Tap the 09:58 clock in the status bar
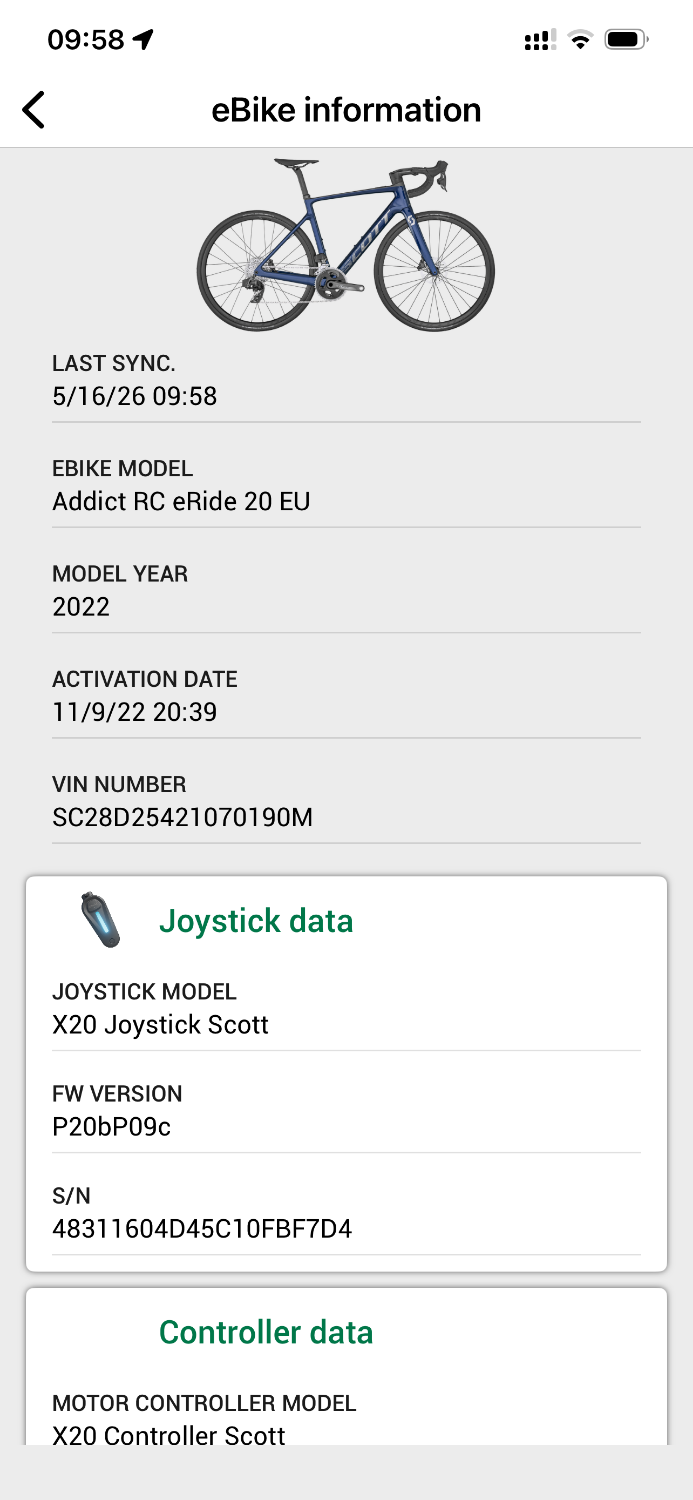Screen dimensions: 693x1500 coord(86,40)
